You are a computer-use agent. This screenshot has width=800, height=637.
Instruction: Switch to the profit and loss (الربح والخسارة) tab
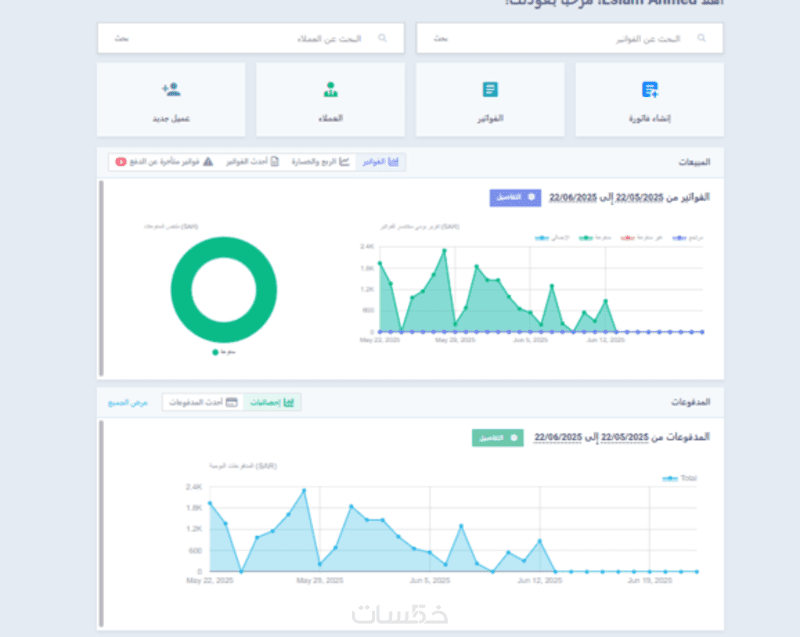coord(320,162)
